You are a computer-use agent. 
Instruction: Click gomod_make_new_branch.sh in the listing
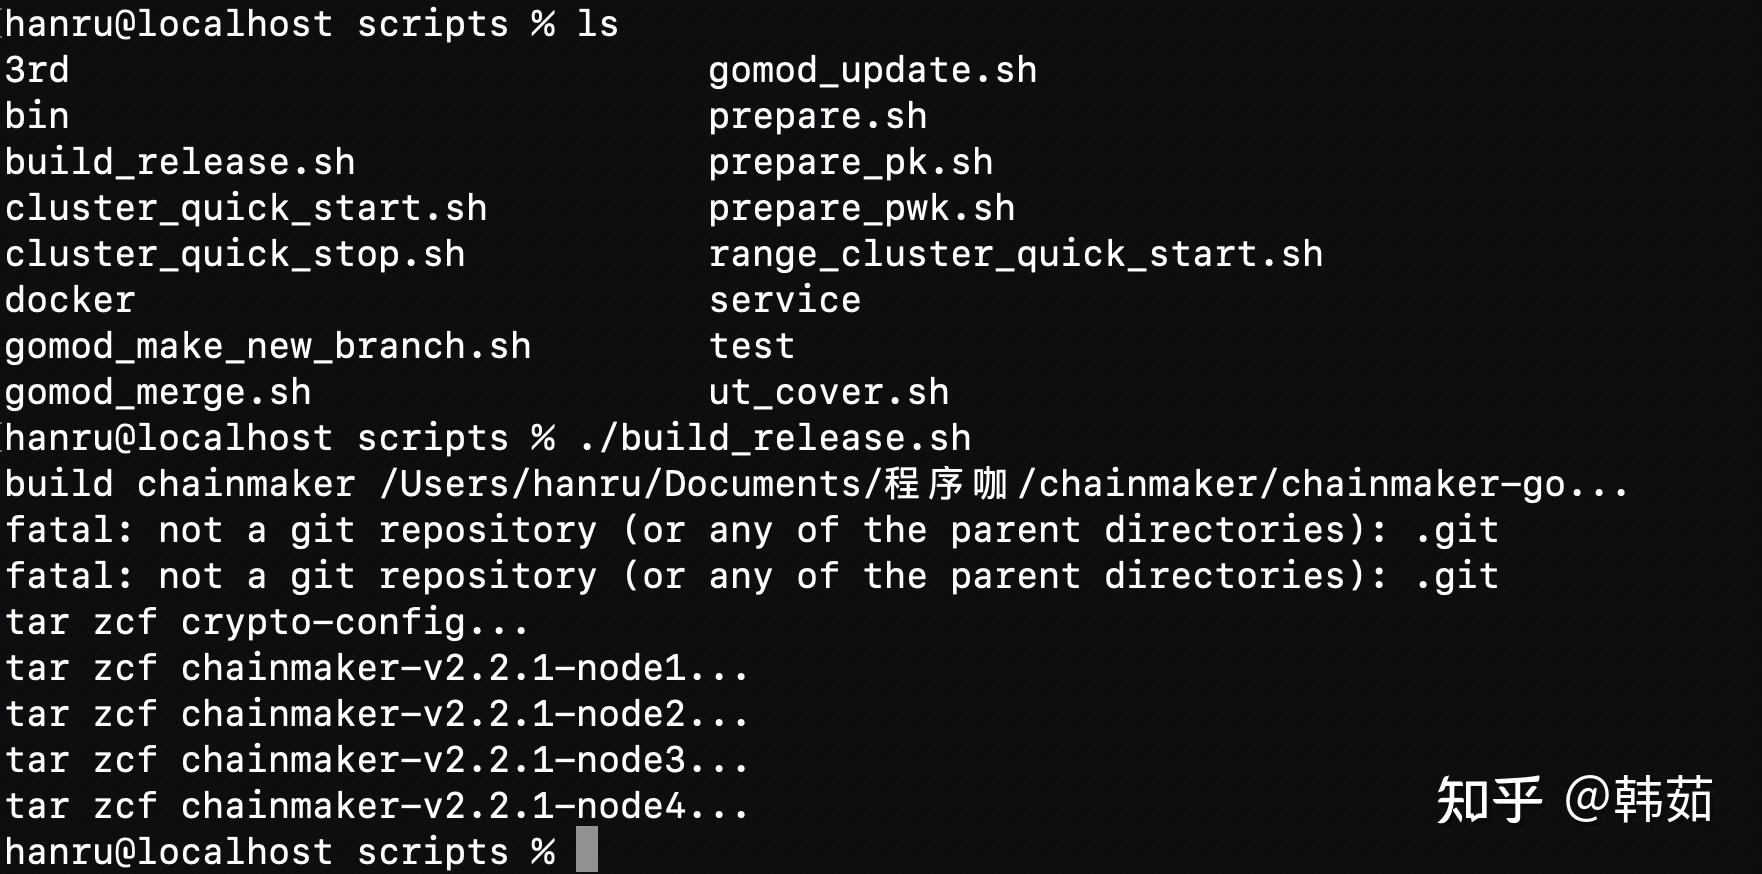click(x=268, y=346)
